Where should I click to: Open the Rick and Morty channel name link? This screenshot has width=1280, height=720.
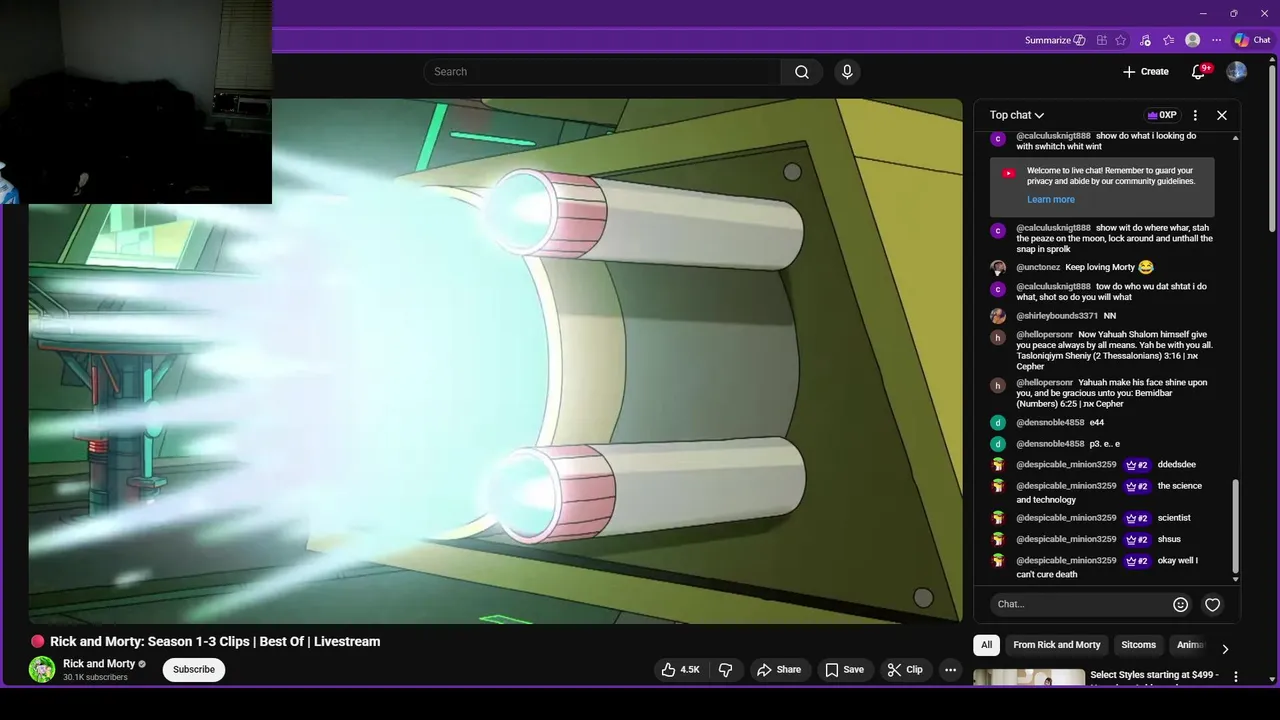click(x=99, y=664)
